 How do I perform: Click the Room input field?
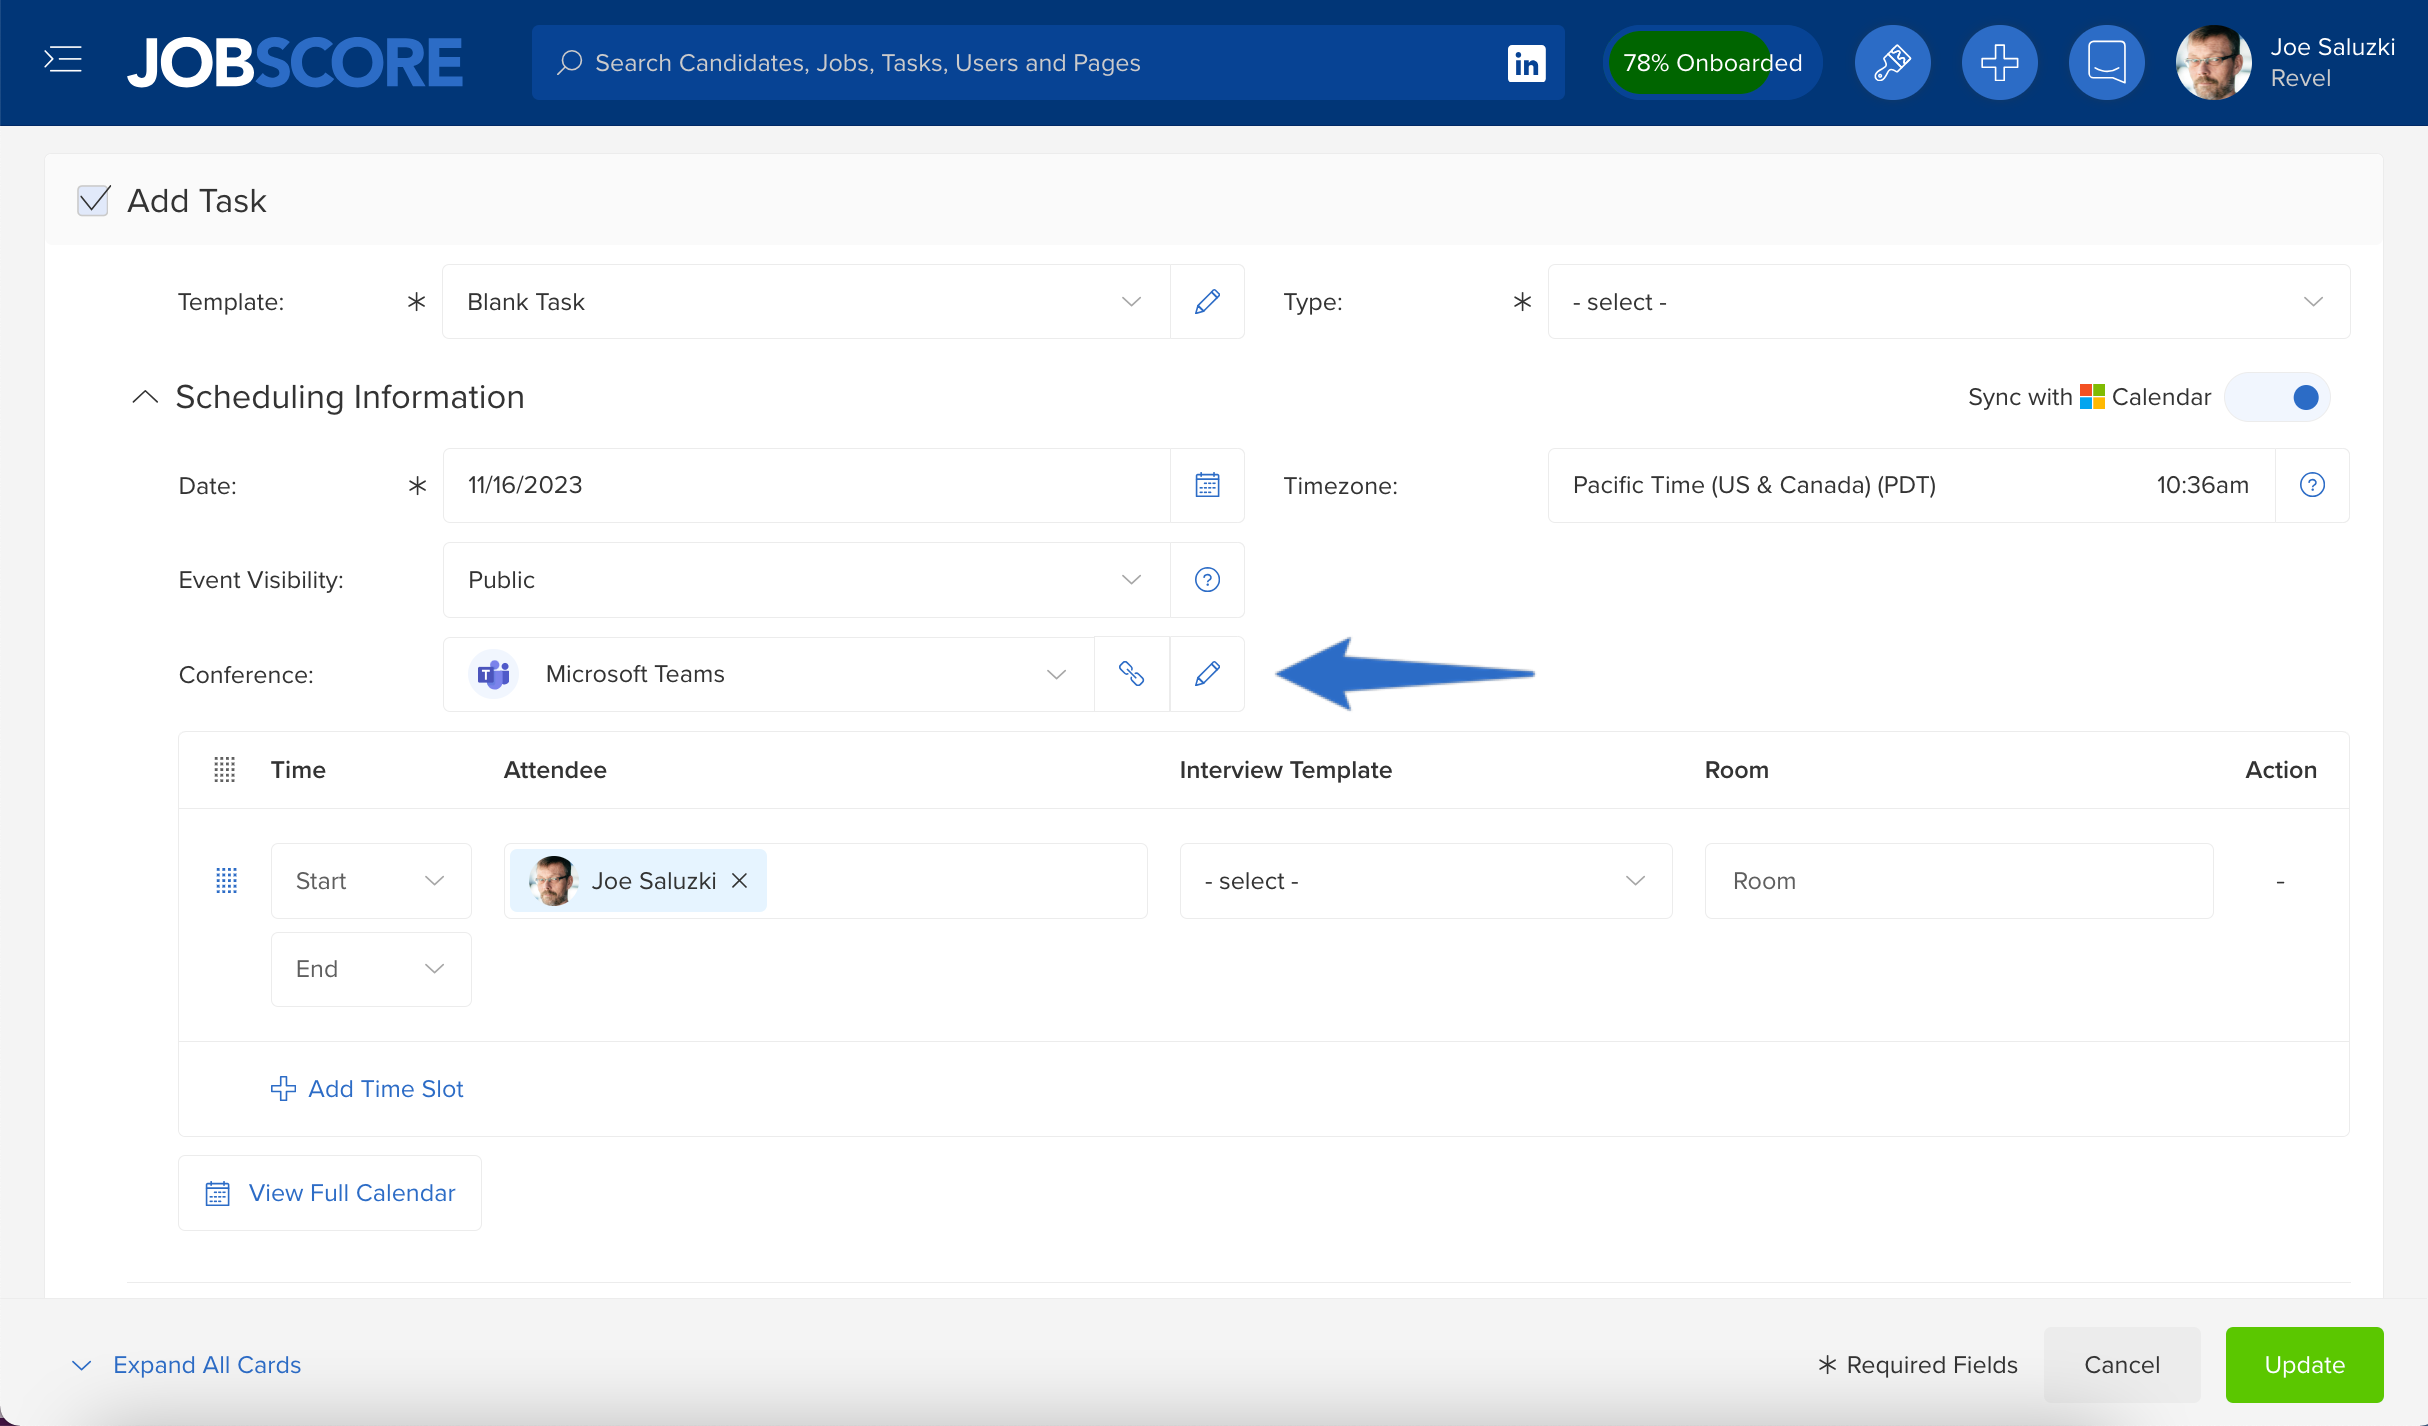pos(1959,881)
